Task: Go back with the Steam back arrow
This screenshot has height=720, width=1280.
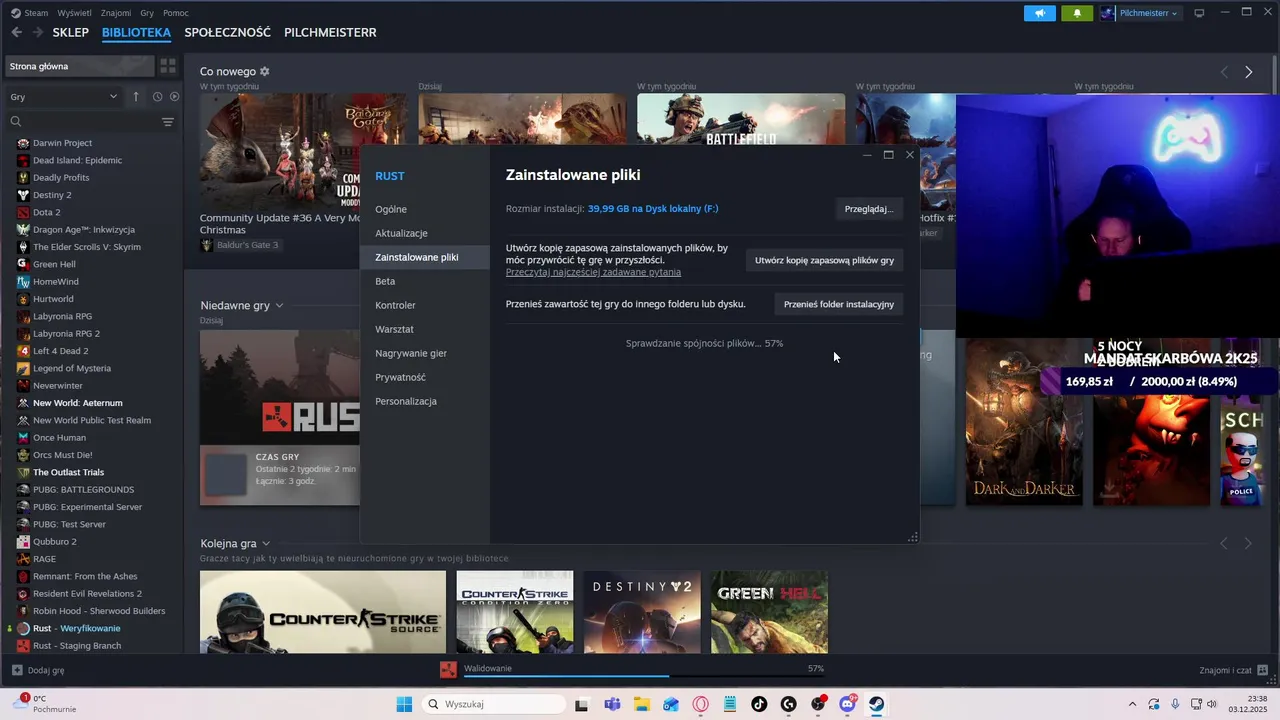Action: tap(16, 32)
